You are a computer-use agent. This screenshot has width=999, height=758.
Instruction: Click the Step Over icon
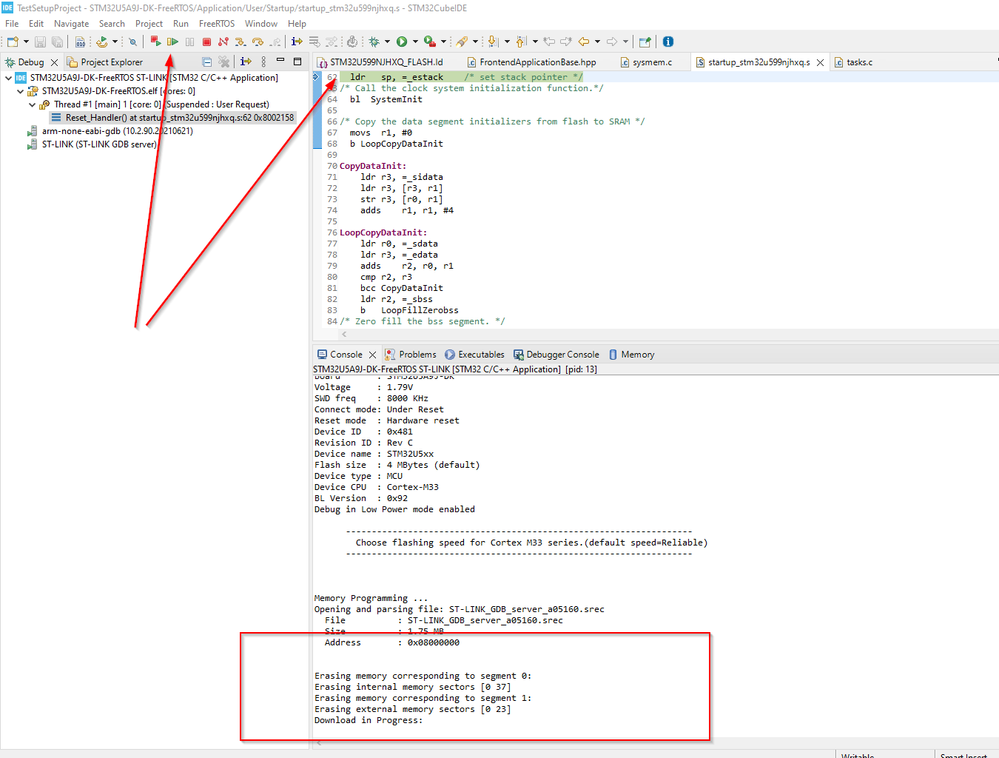257,42
